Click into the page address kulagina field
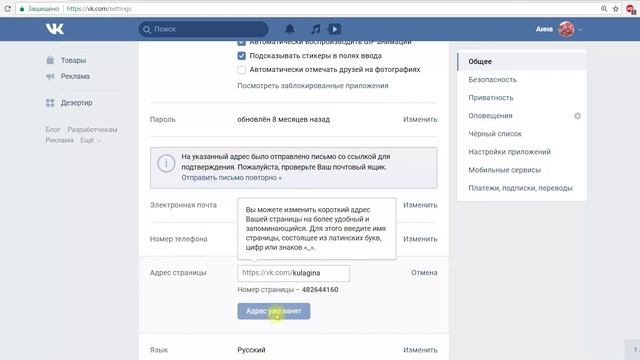The width and height of the screenshot is (640, 360). [x=293, y=273]
